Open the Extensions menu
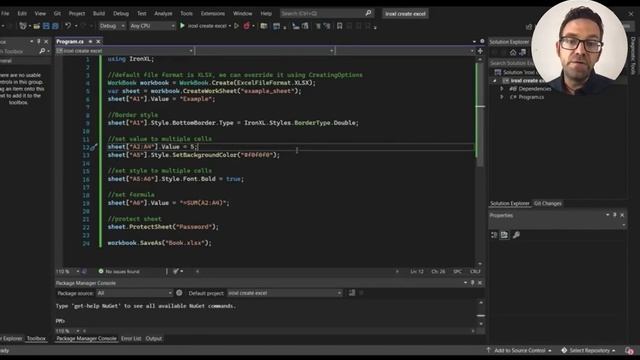 (213, 13)
